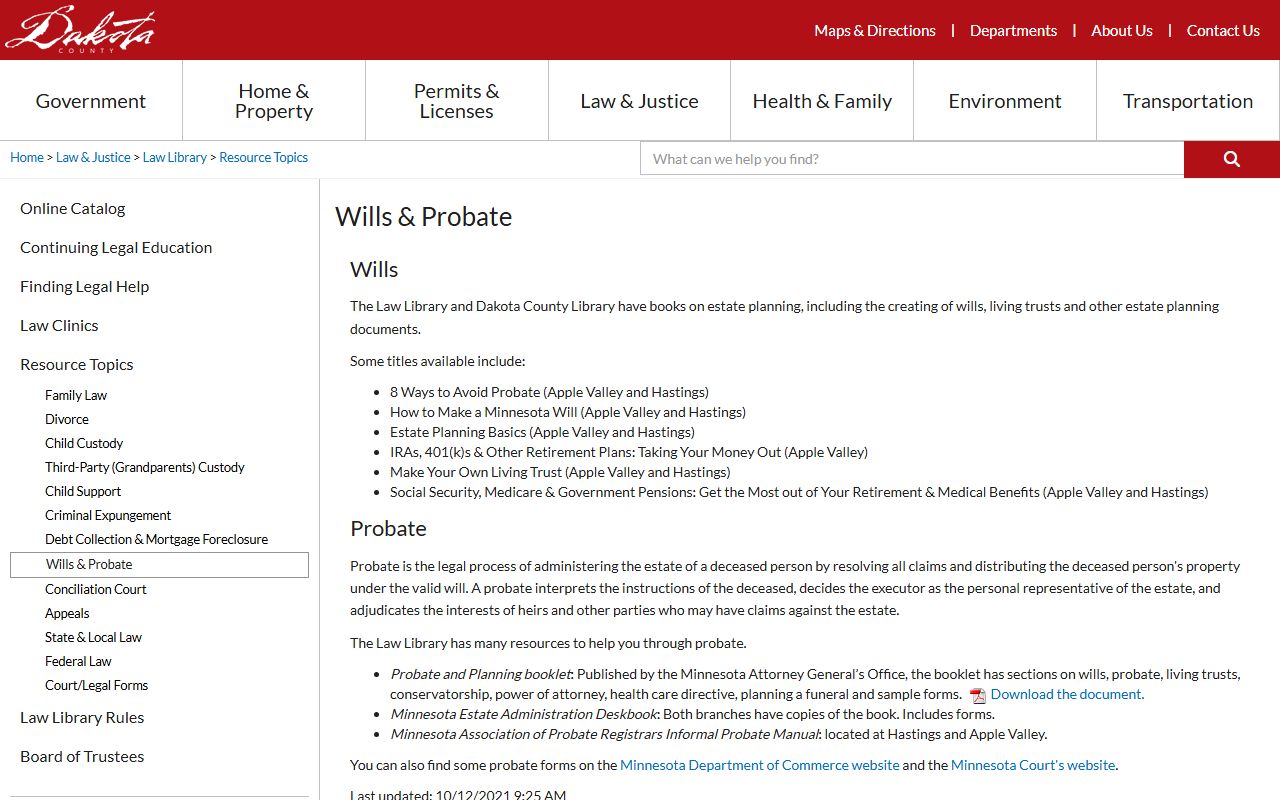Click the PDF icon beside Download the document
Image resolution: width=1280 pixels, height=800 pixels.
(x=978, y=695)
